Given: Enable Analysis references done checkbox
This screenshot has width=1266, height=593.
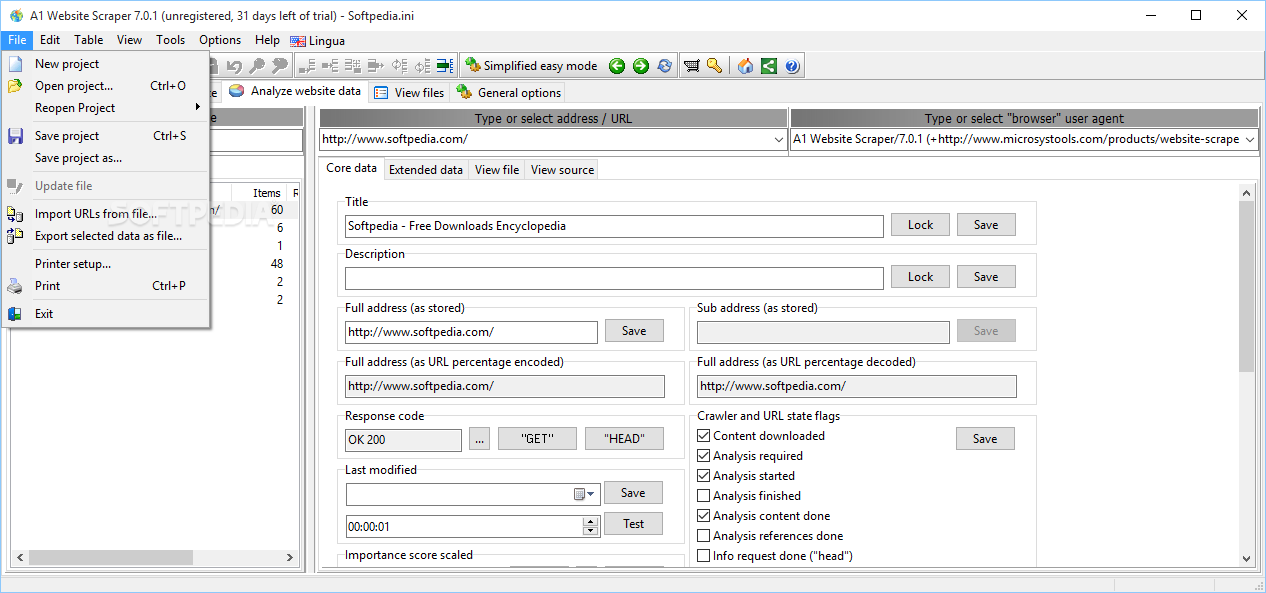Looking at the screenshot, I should (704, 536).
